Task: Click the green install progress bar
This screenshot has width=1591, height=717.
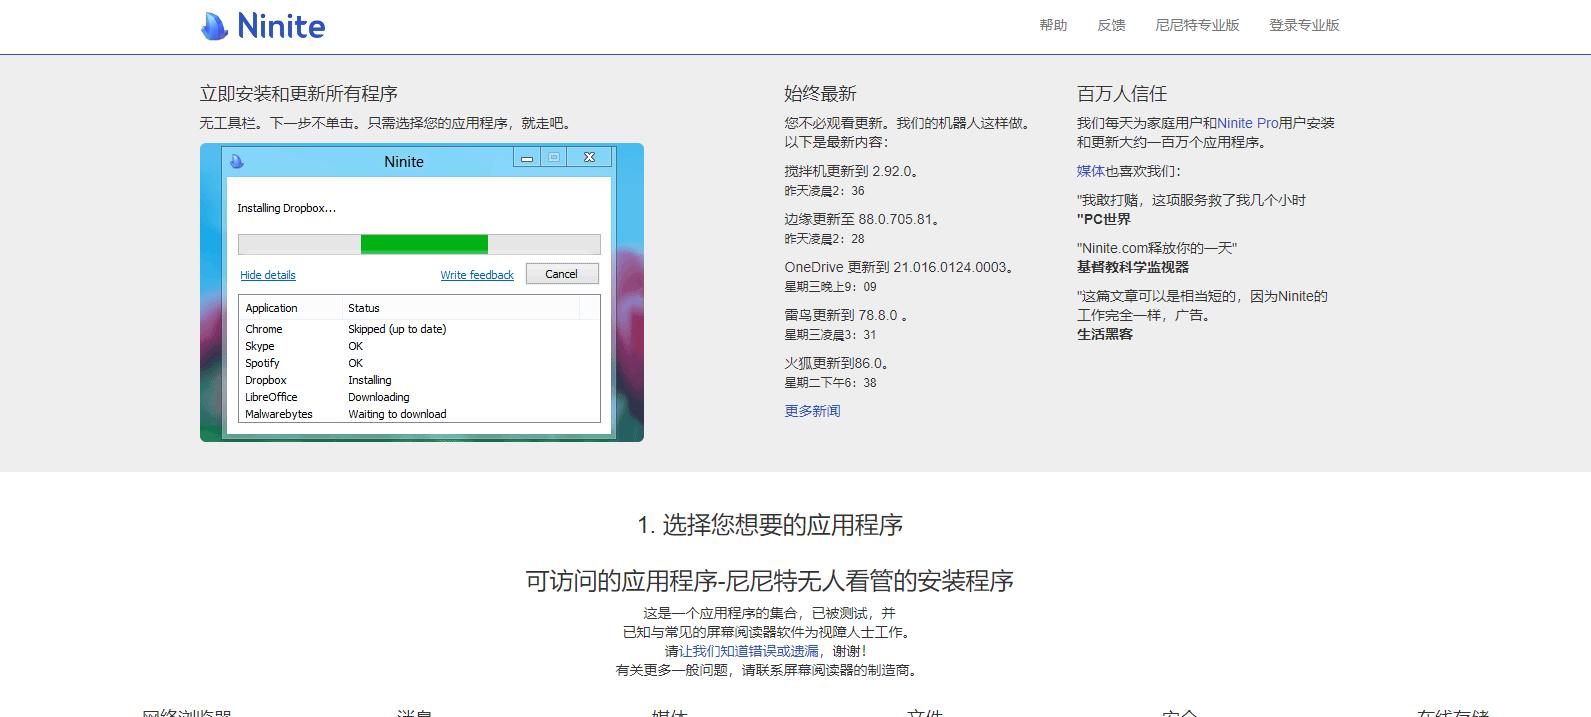Action: click(x=424, y=244)
